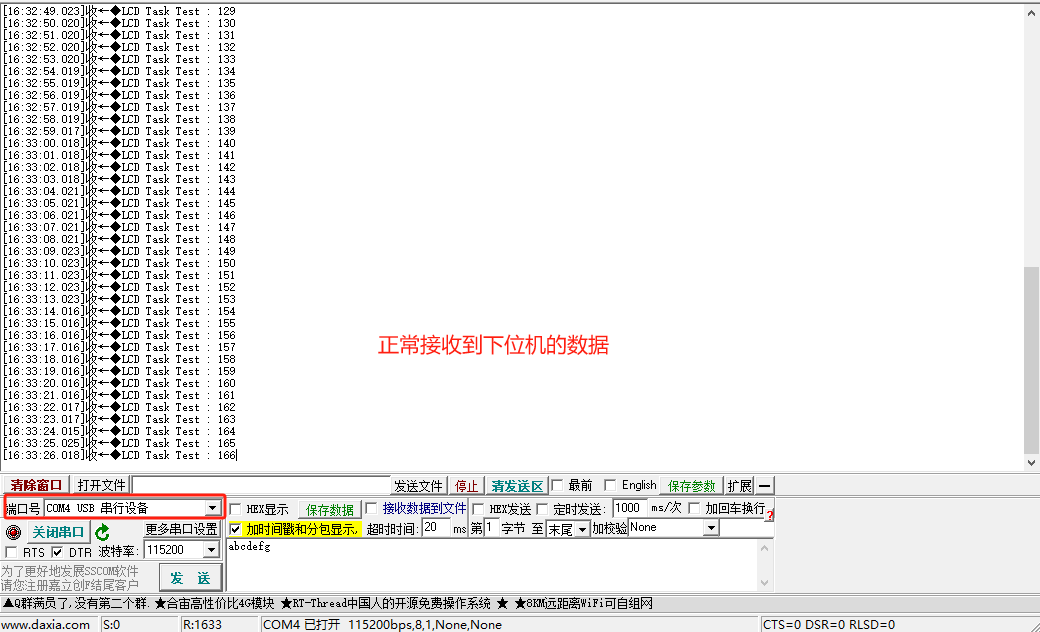Image resolution: width=1040 pixels, height=632 pixels.
Task: Click the send box scroll up arrow
Action: 764,548
